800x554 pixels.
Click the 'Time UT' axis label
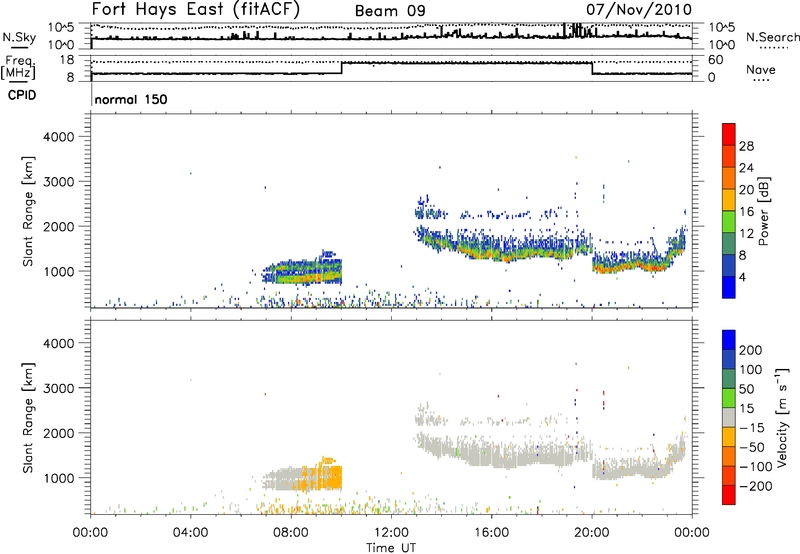point(391,548)
